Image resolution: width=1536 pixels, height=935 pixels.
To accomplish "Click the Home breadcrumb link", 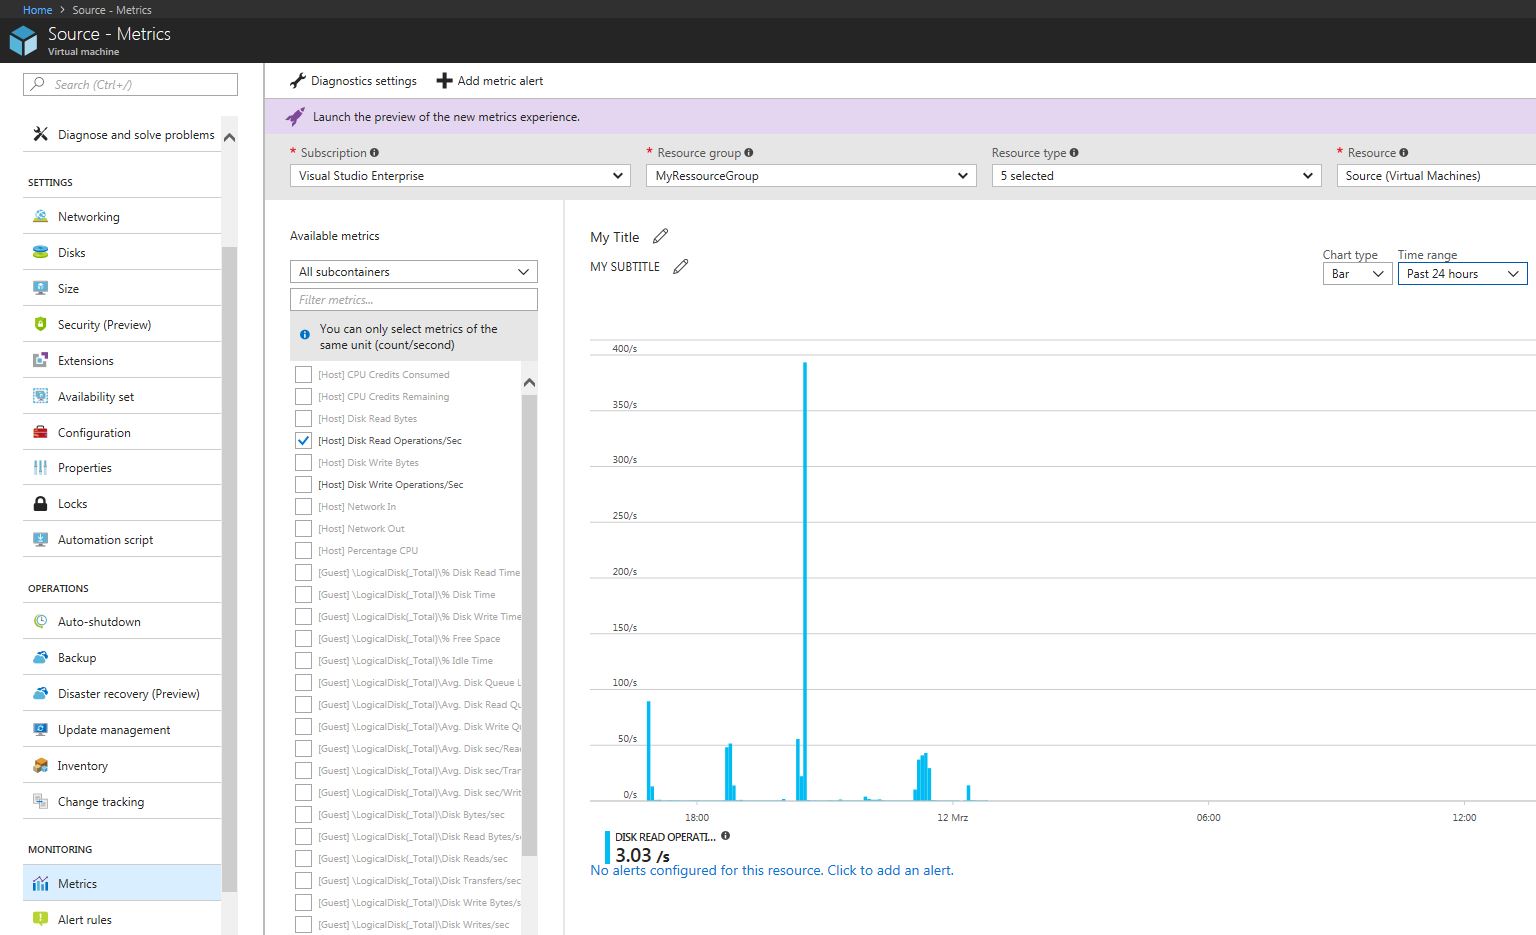I will point(37,9).
